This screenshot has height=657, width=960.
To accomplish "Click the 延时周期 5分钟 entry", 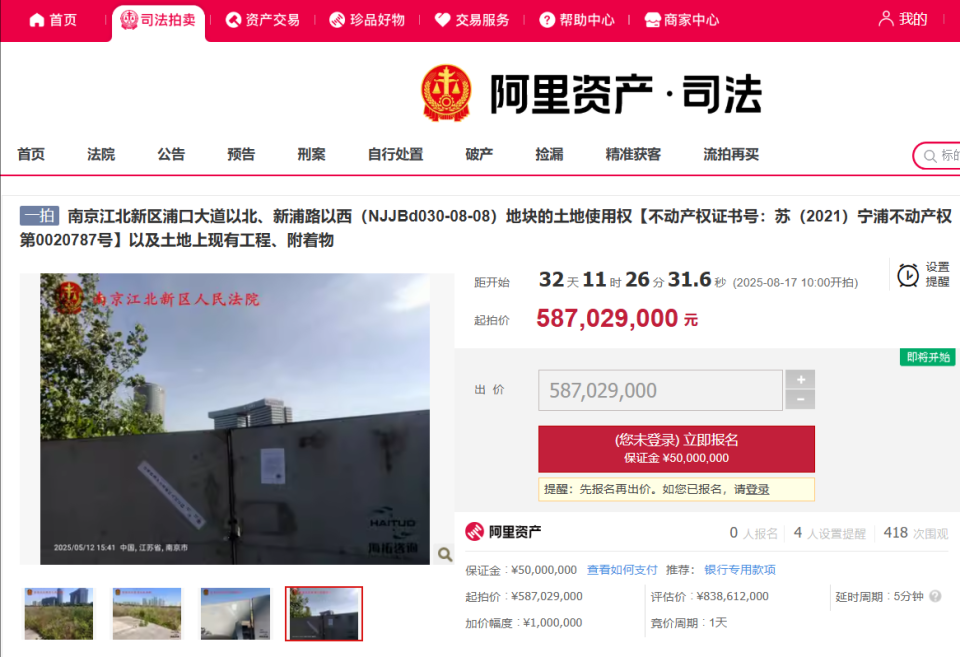I will [x=879, y=596].
